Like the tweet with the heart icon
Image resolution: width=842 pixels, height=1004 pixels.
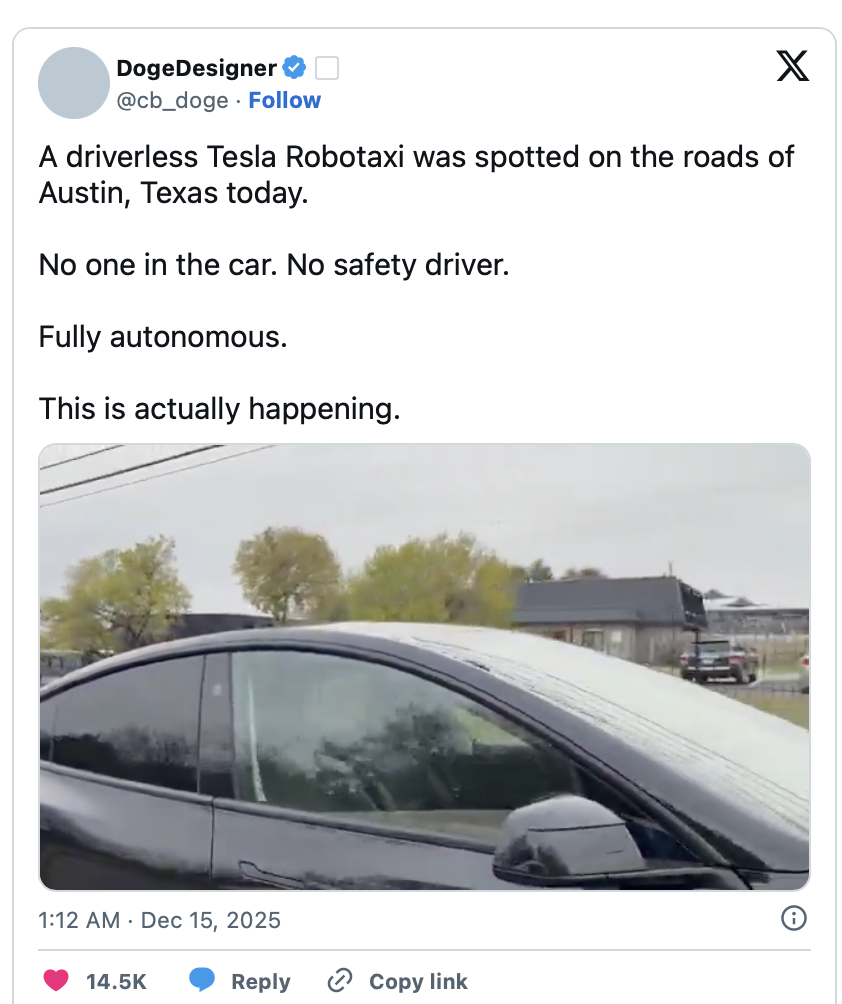tap(56, 981)
